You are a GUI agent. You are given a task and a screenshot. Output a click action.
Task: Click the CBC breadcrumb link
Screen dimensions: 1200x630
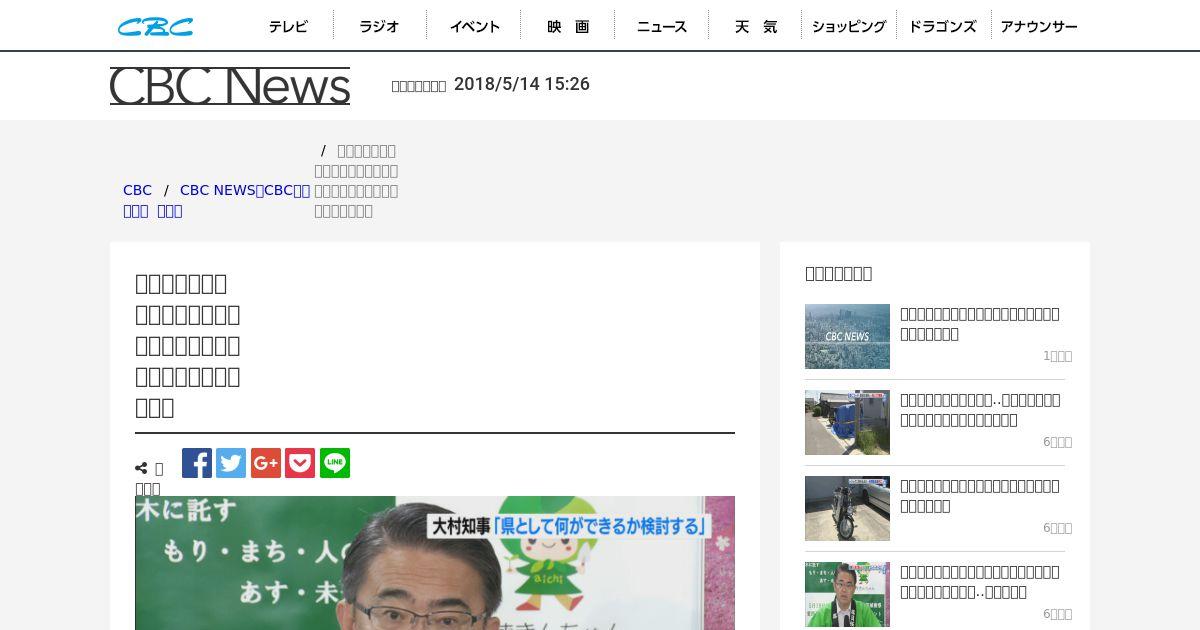click(137, 190)
